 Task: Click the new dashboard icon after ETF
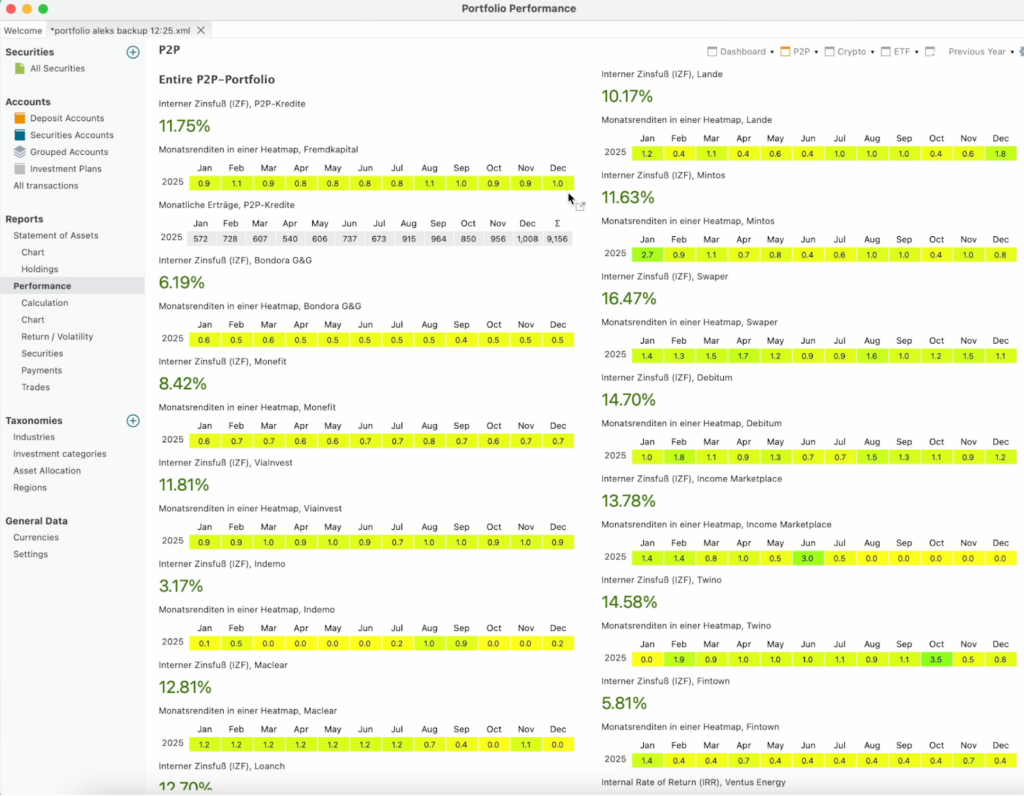coord(930,52)
